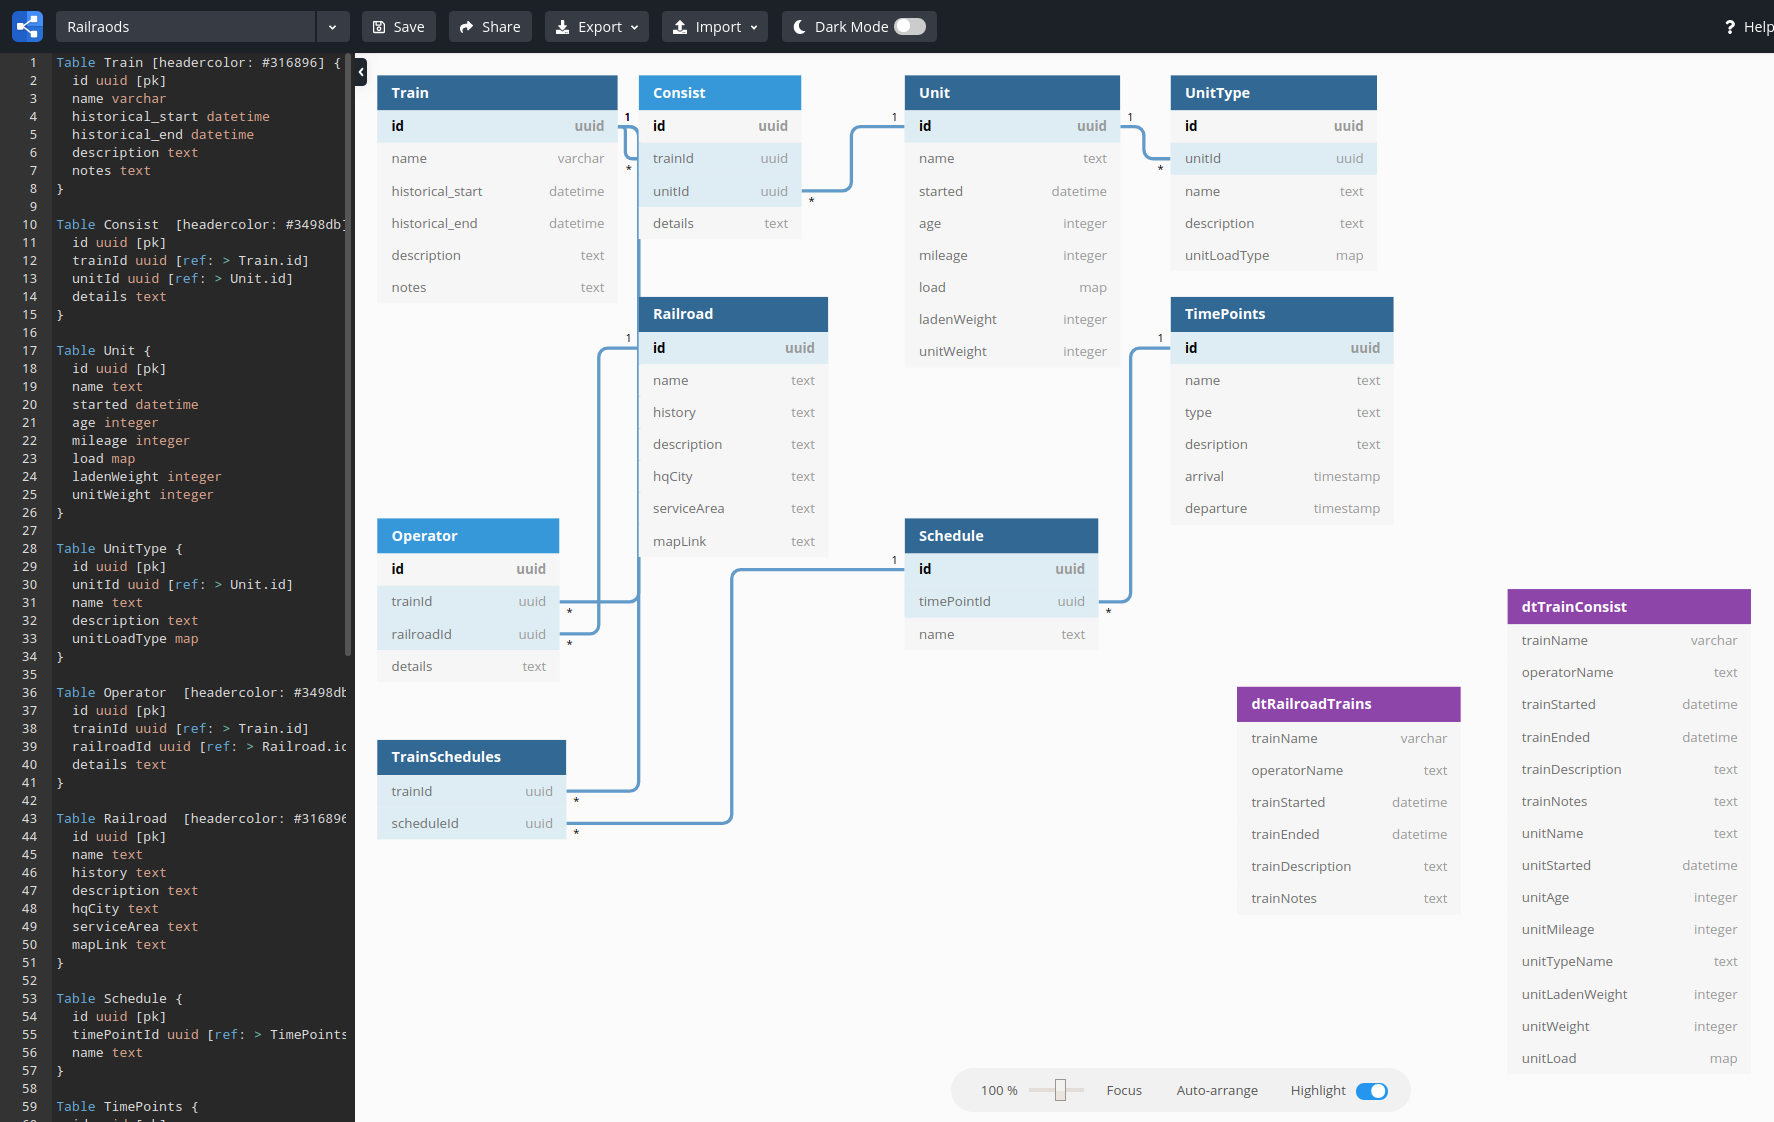The height and width of the screenshot is (1122, 1774).
Task: Click the departure row in TimePoints table
Action: [x=1282, y=508]
